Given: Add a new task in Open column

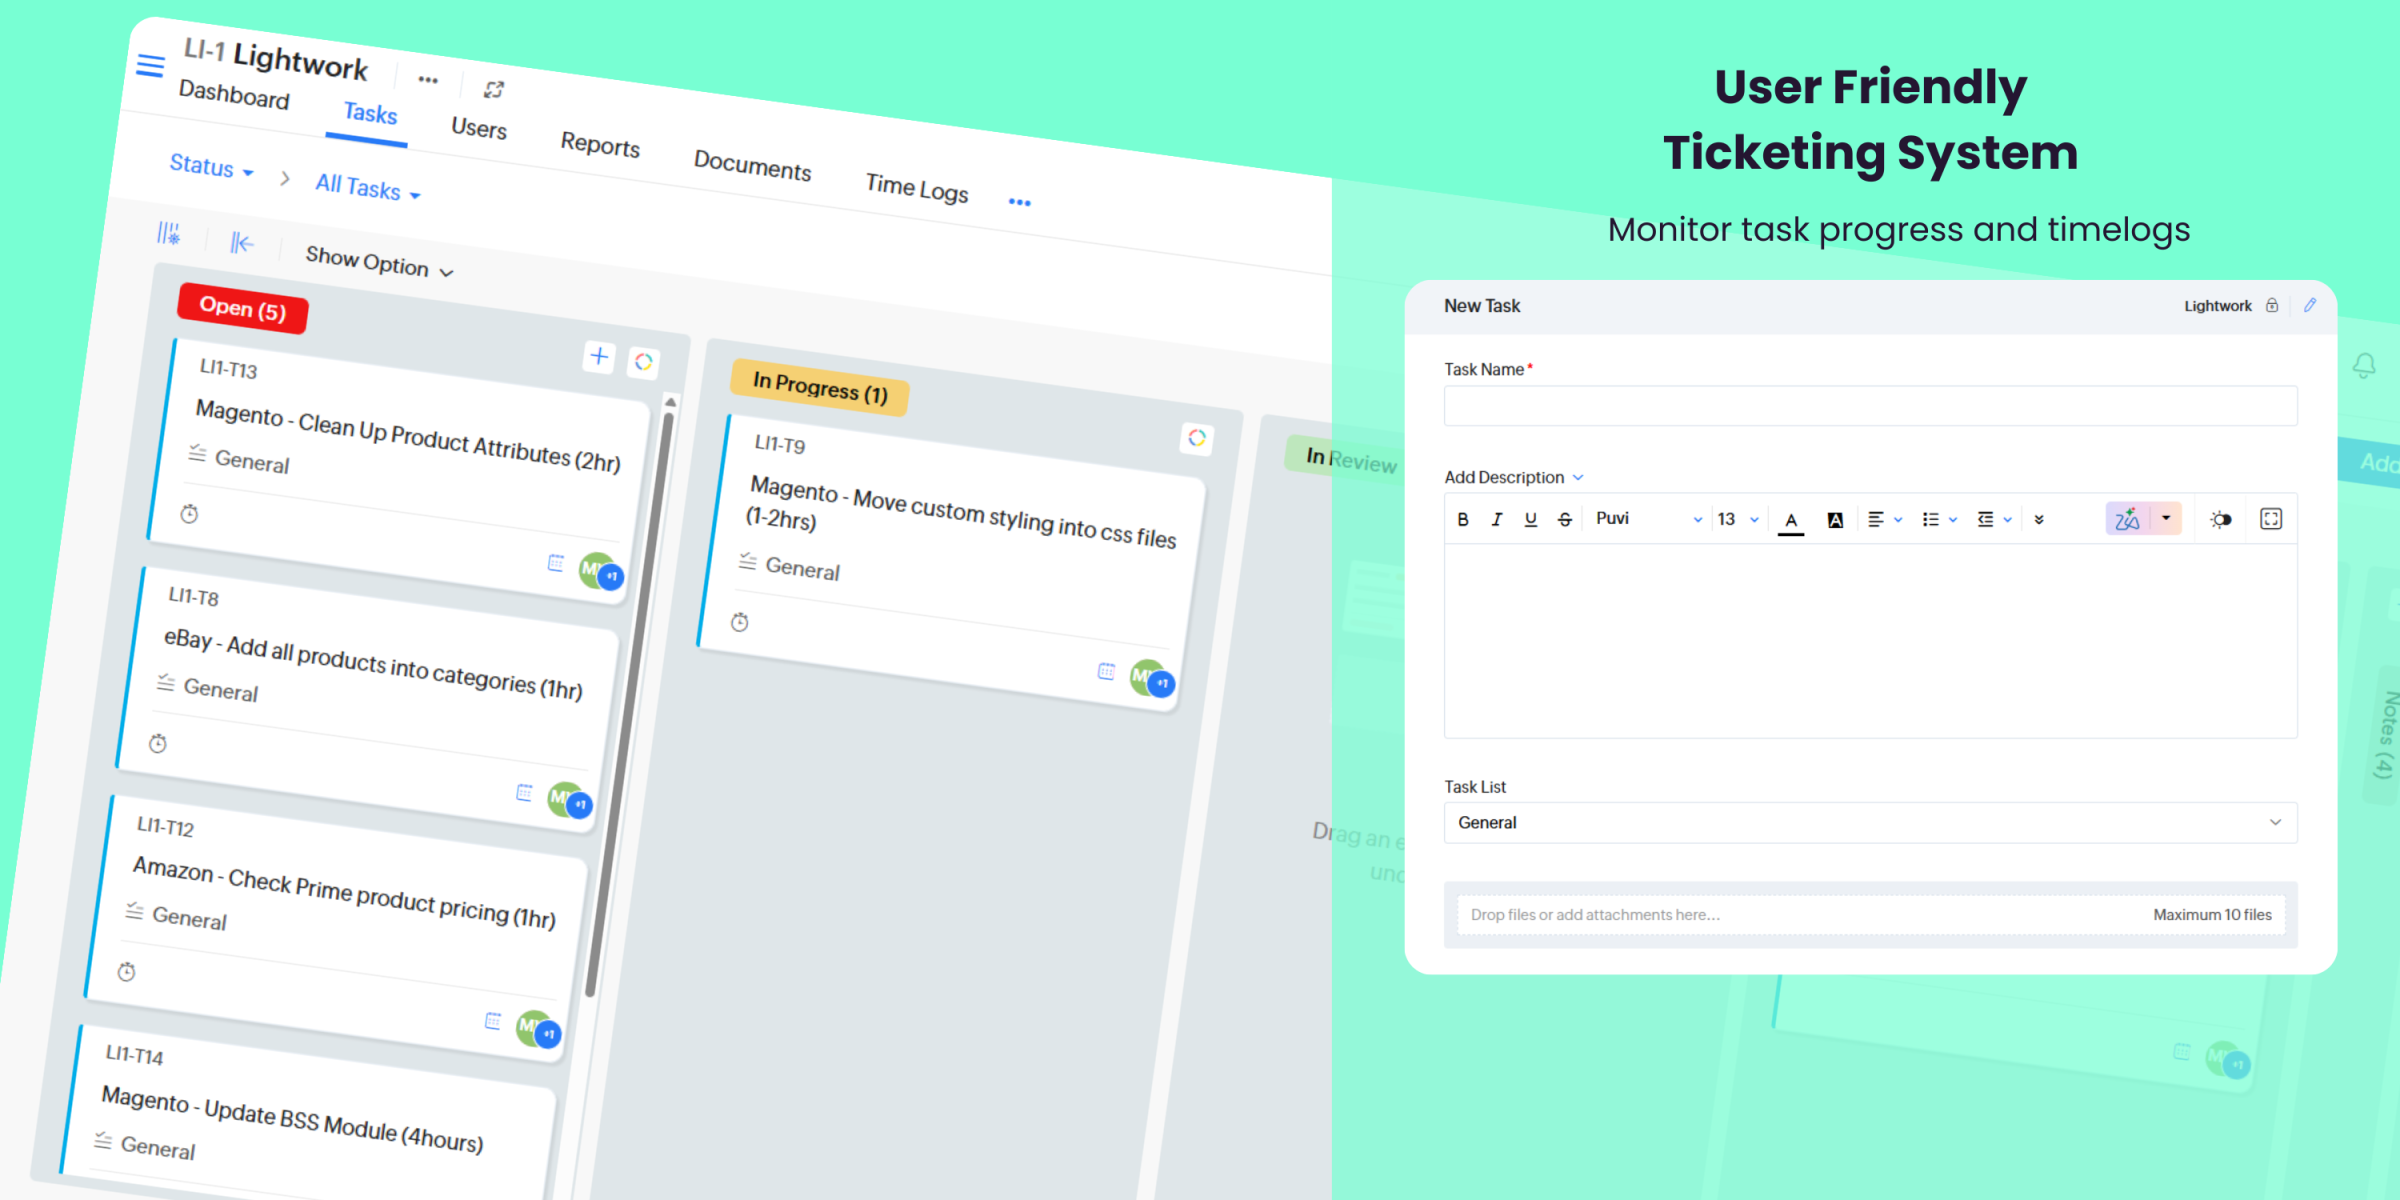Looking at the screenshot, I should click(x=599, y=356).
